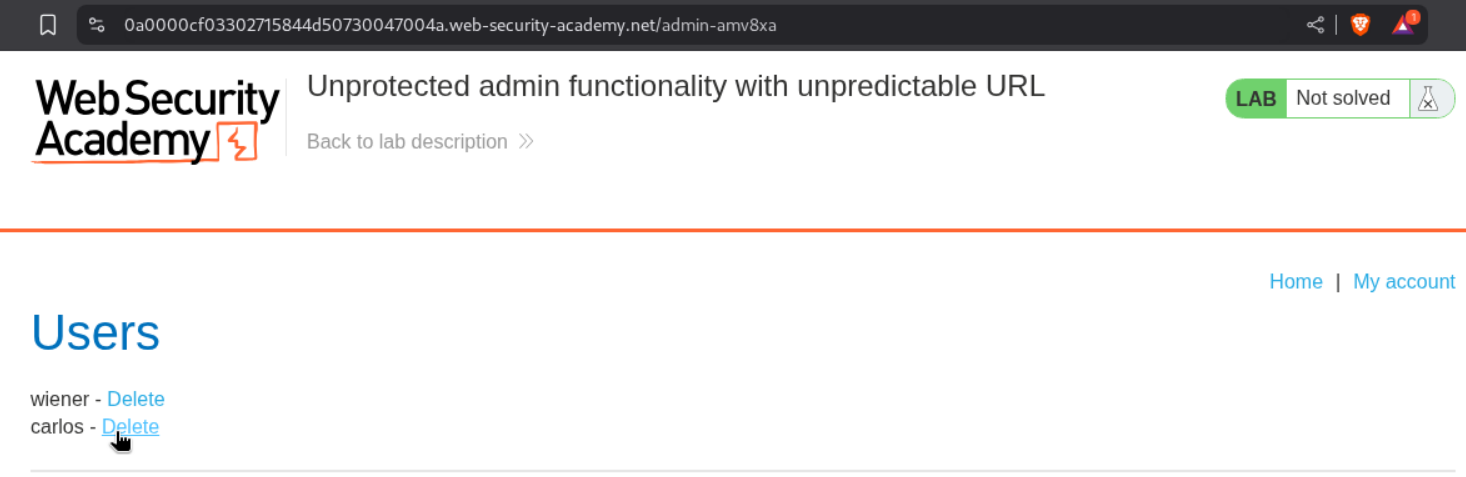Viewport: 1466px width, 477px height.
Task: Click the Not solved status label
Action: click(1343, 99)
